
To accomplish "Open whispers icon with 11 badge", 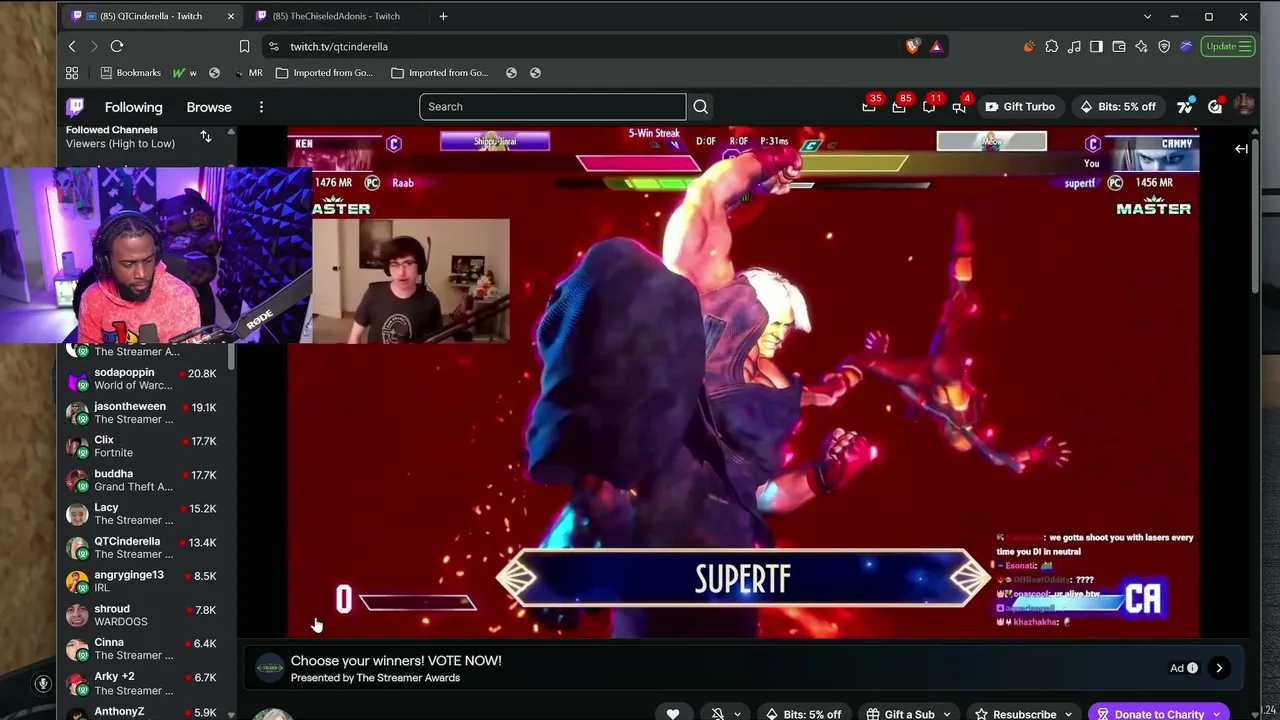I will pyautogui.click(x=929, y=107).
